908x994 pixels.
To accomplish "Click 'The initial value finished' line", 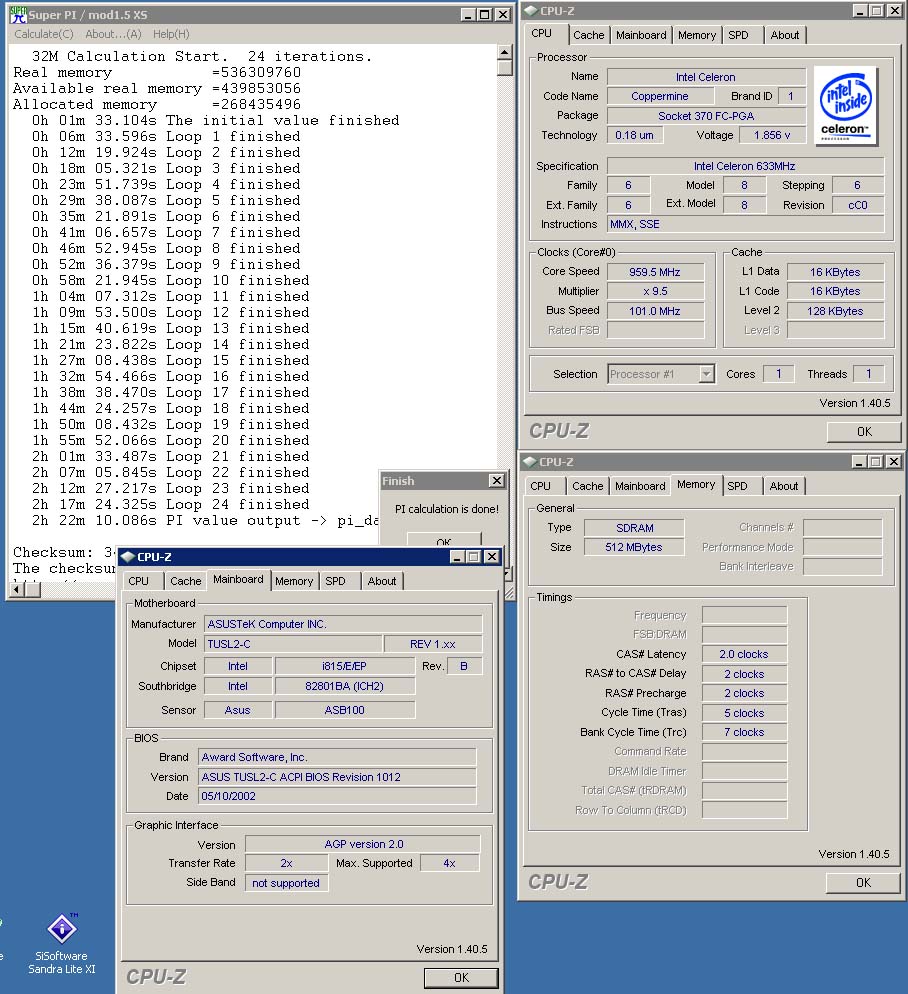I will [x=216, y=120].
